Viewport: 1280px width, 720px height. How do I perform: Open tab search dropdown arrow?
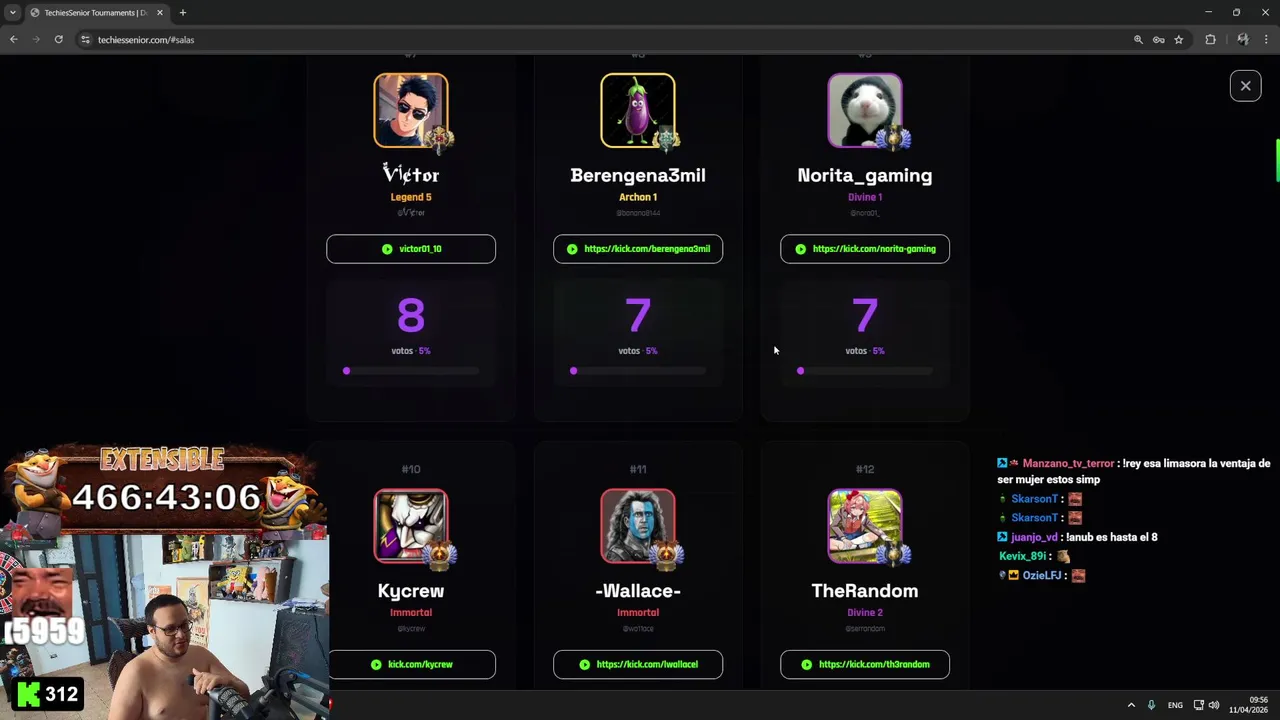point(13,13)
